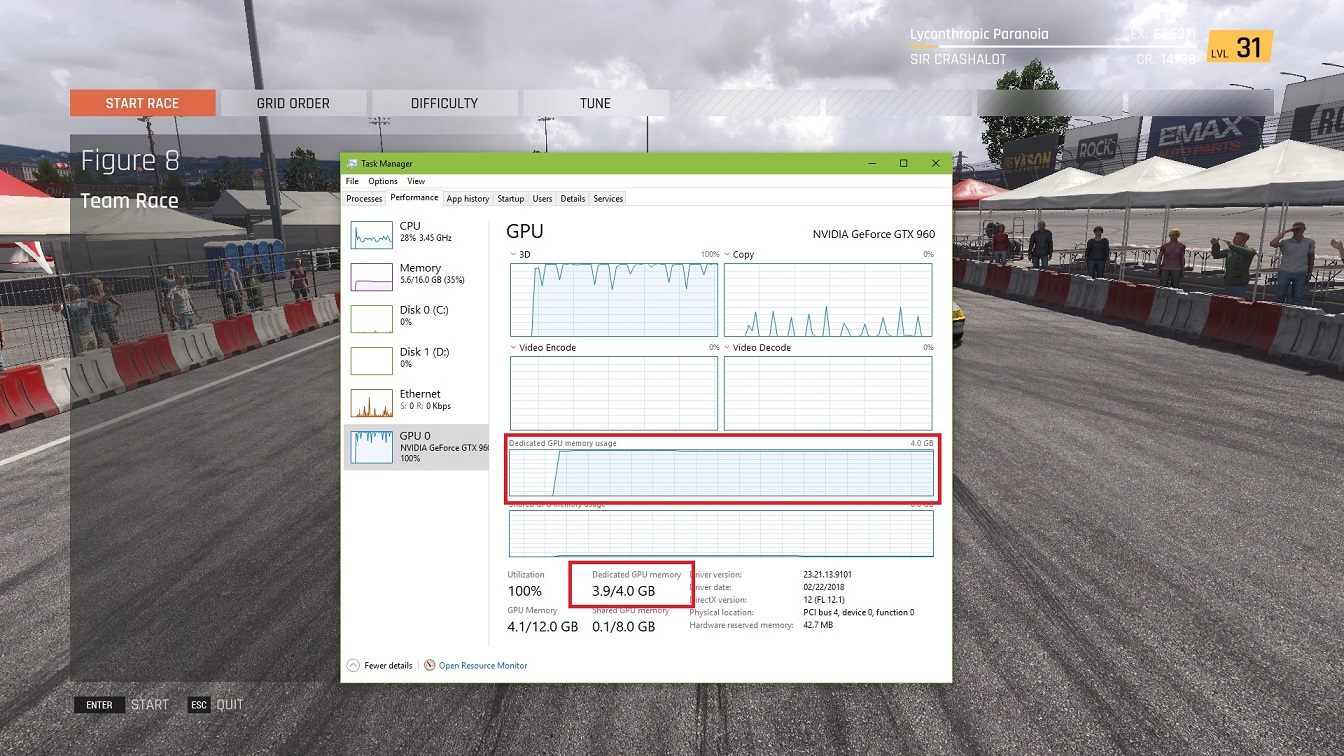The height and width of the screenshot is (756, 1344).
Task: Click the NVIDIA GeForce GTX 960 heading
Action: coord(874,234)
